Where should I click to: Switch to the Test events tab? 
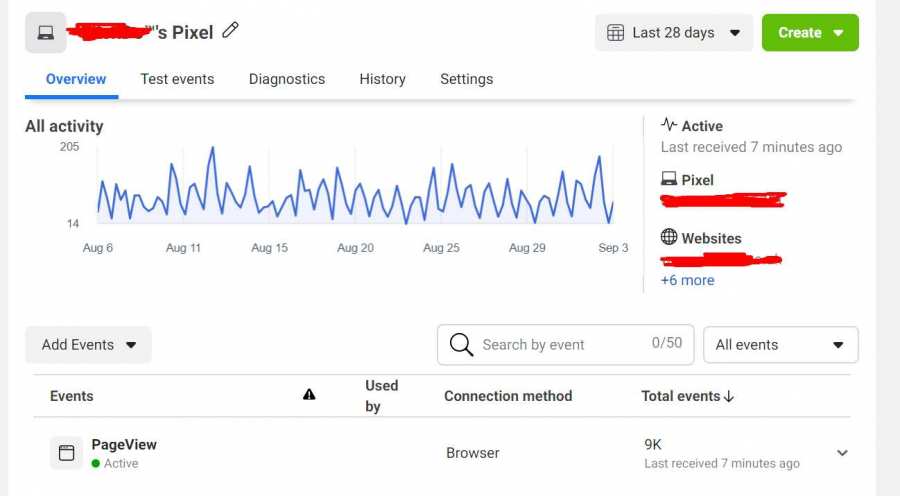point(177,79)
